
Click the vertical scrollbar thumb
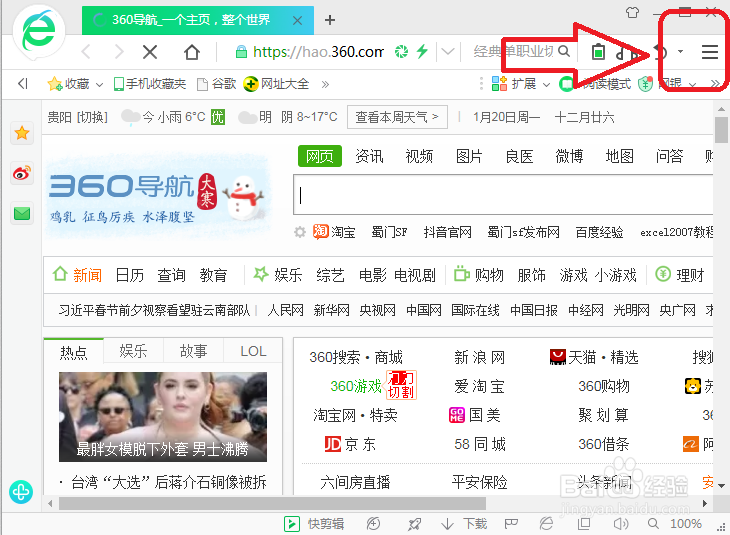[x=721, y=130]
